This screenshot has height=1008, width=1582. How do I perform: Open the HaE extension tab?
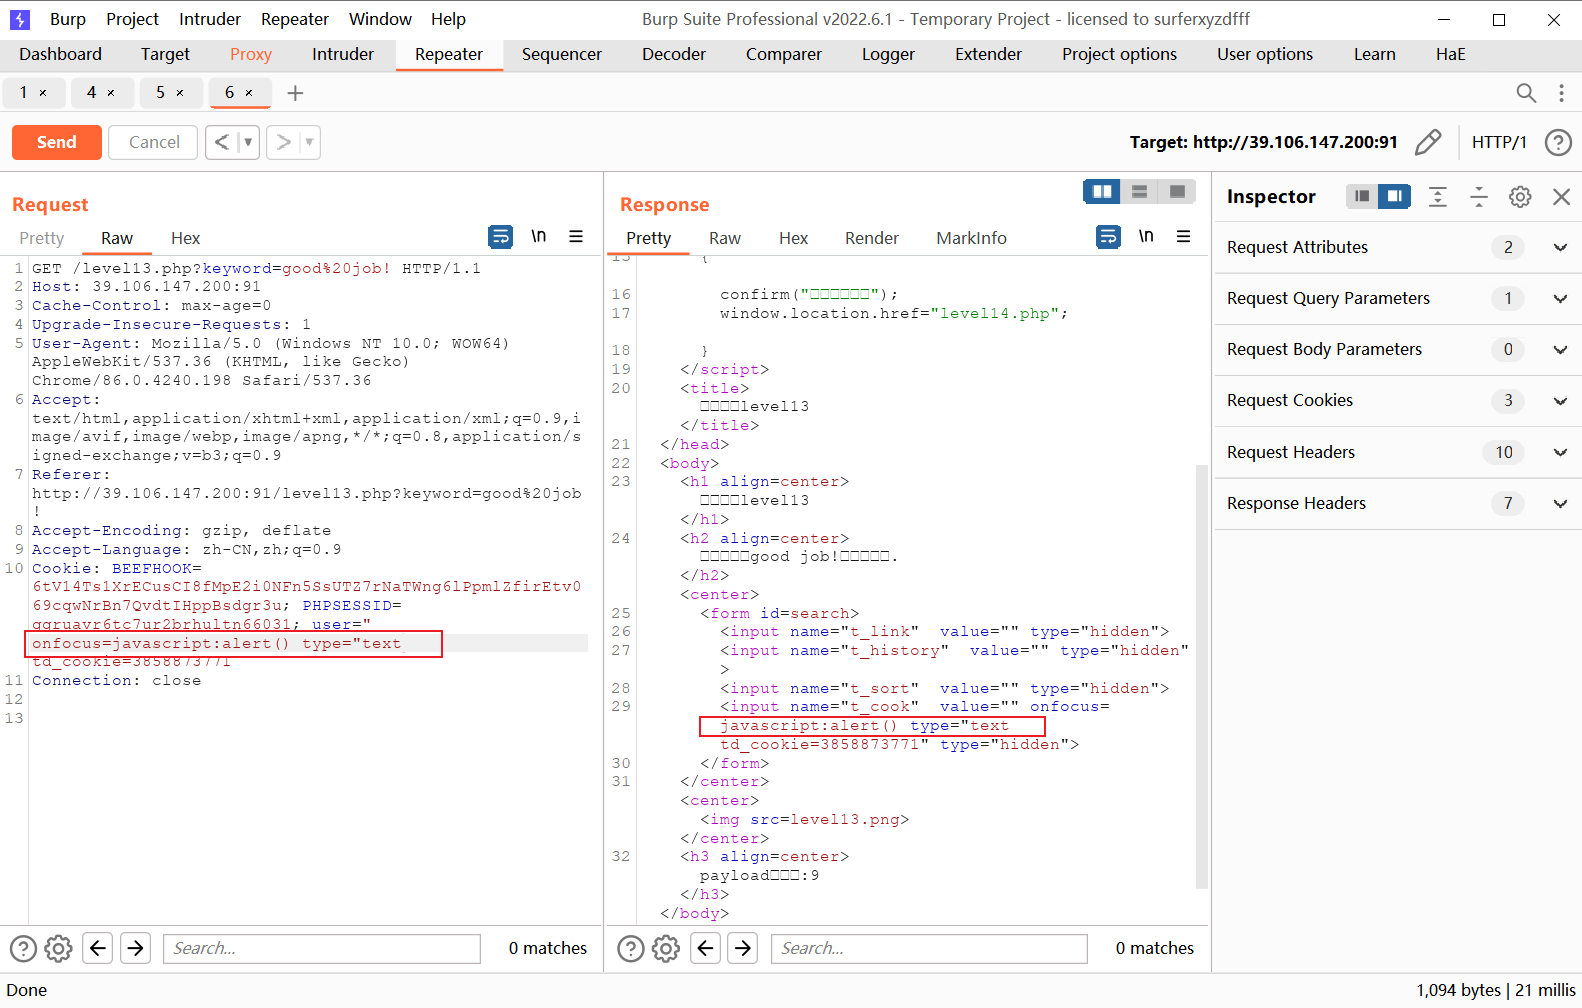coord(1451,54)
